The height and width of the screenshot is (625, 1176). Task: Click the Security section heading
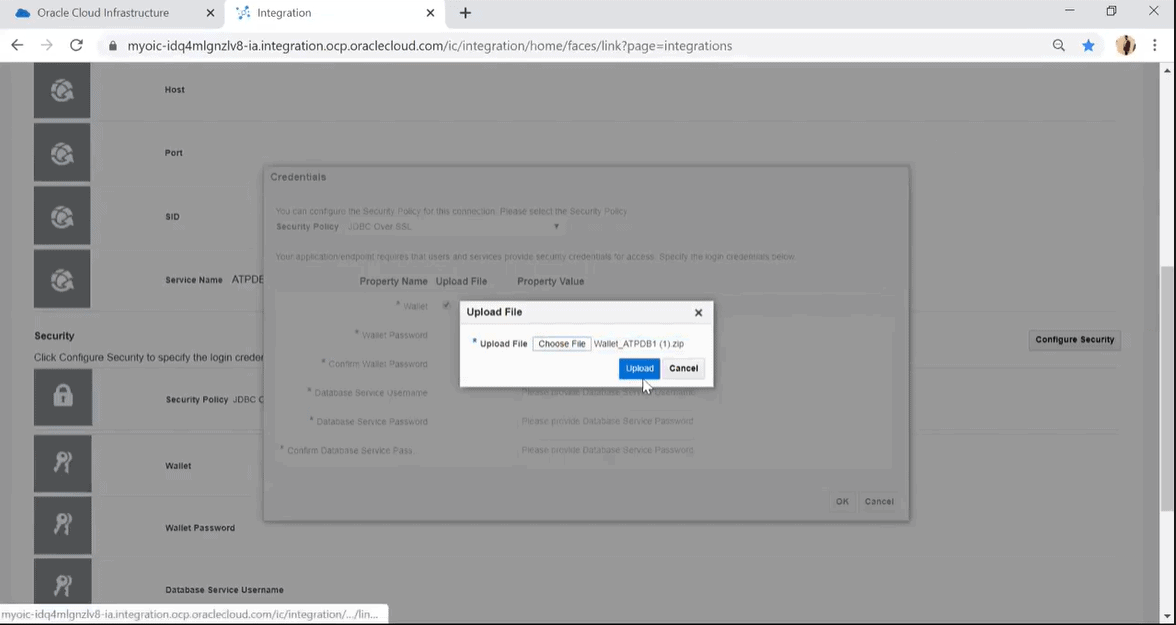pyautogui.click(x=54, y=336)
